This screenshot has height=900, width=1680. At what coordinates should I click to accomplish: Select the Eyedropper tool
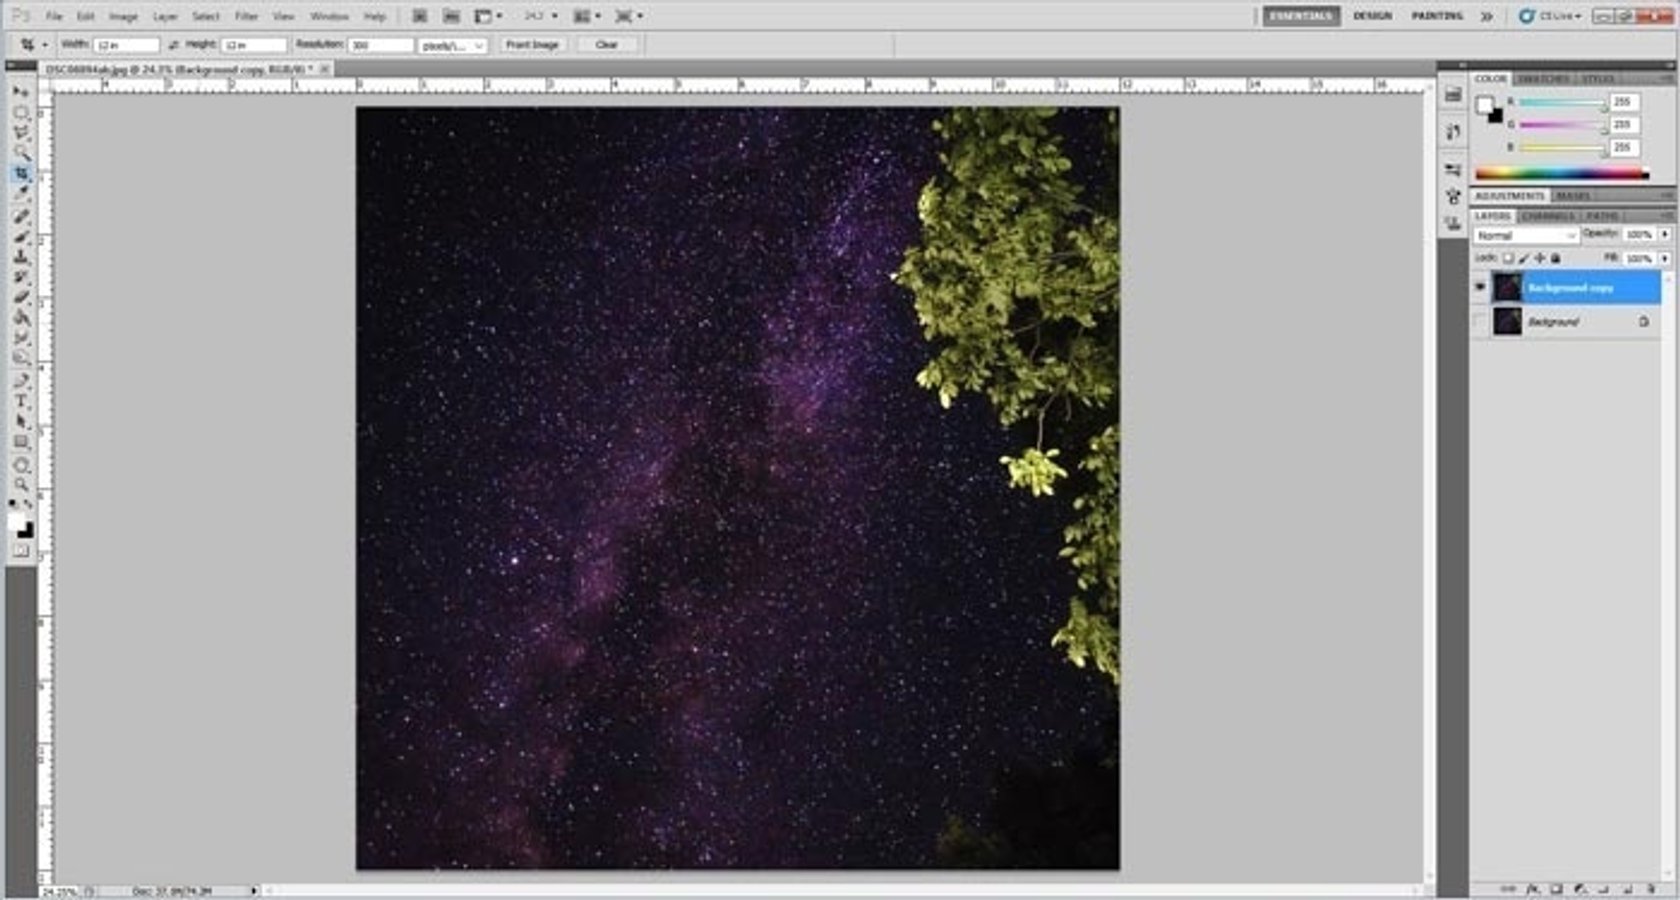click(x=21, y=192)
